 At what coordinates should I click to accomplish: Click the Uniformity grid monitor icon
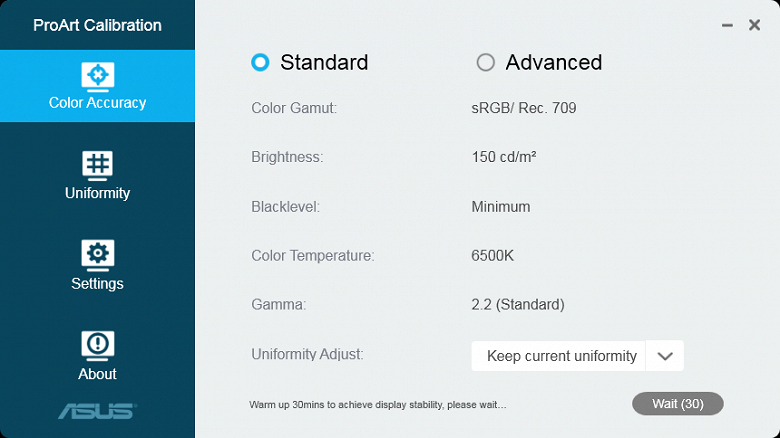97,165
